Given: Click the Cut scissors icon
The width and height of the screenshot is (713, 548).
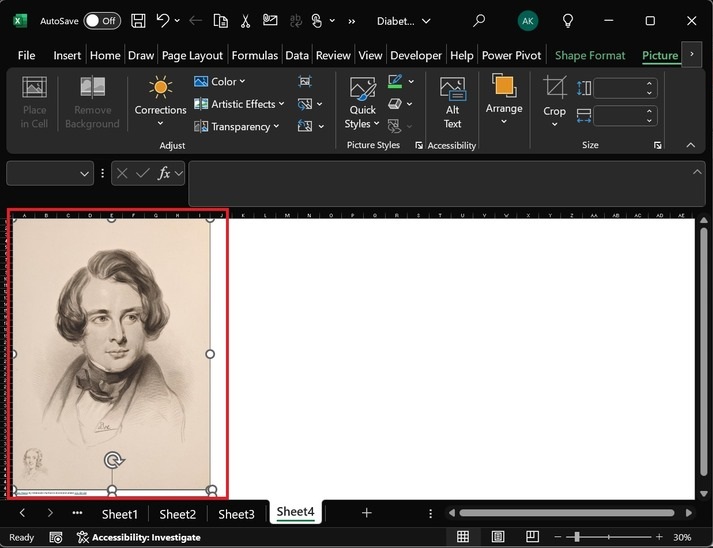Looking at the screenshot, I should click(x=247, y=20).
